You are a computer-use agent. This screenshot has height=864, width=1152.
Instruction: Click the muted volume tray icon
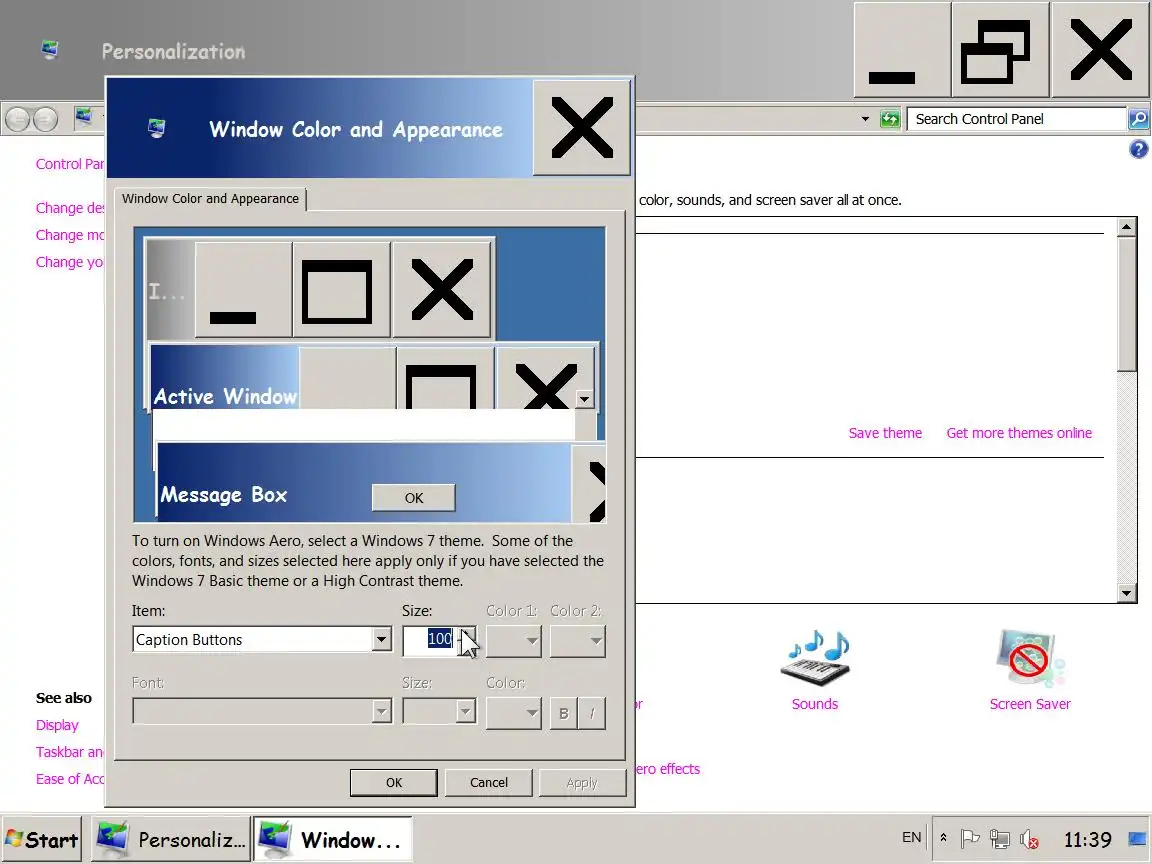coord(1029,838)
